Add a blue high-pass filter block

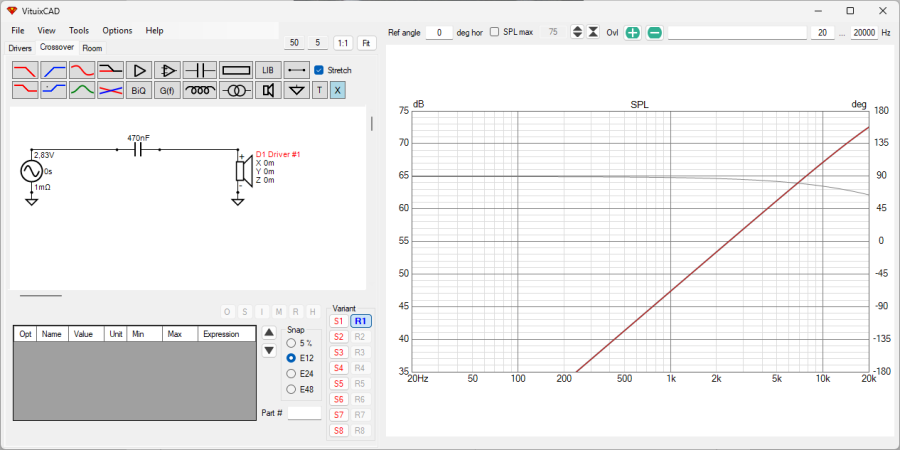click(x=53, y=71)
